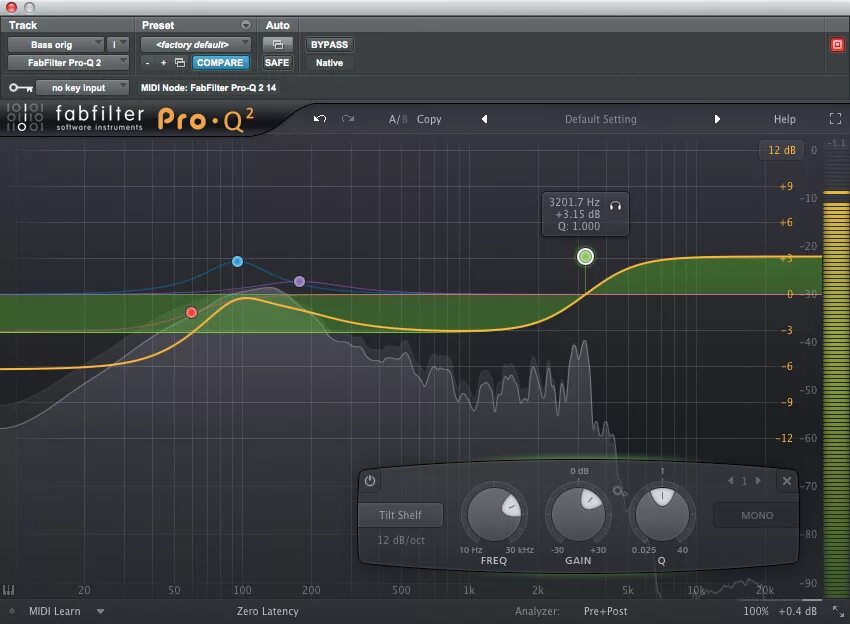
Task: Open band gear settings icon near gain knob
Action: [619, 491]
